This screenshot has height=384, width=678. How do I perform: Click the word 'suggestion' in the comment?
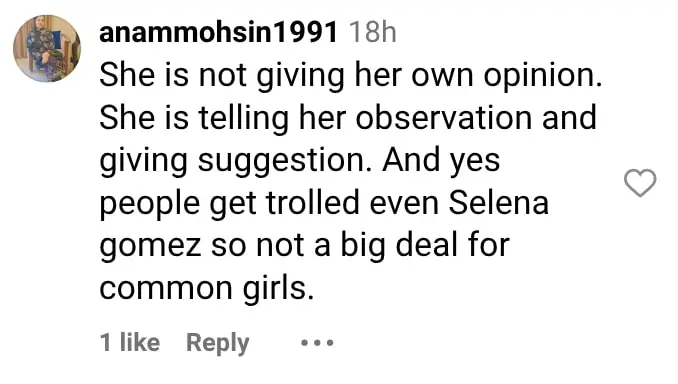pos(281,162)
